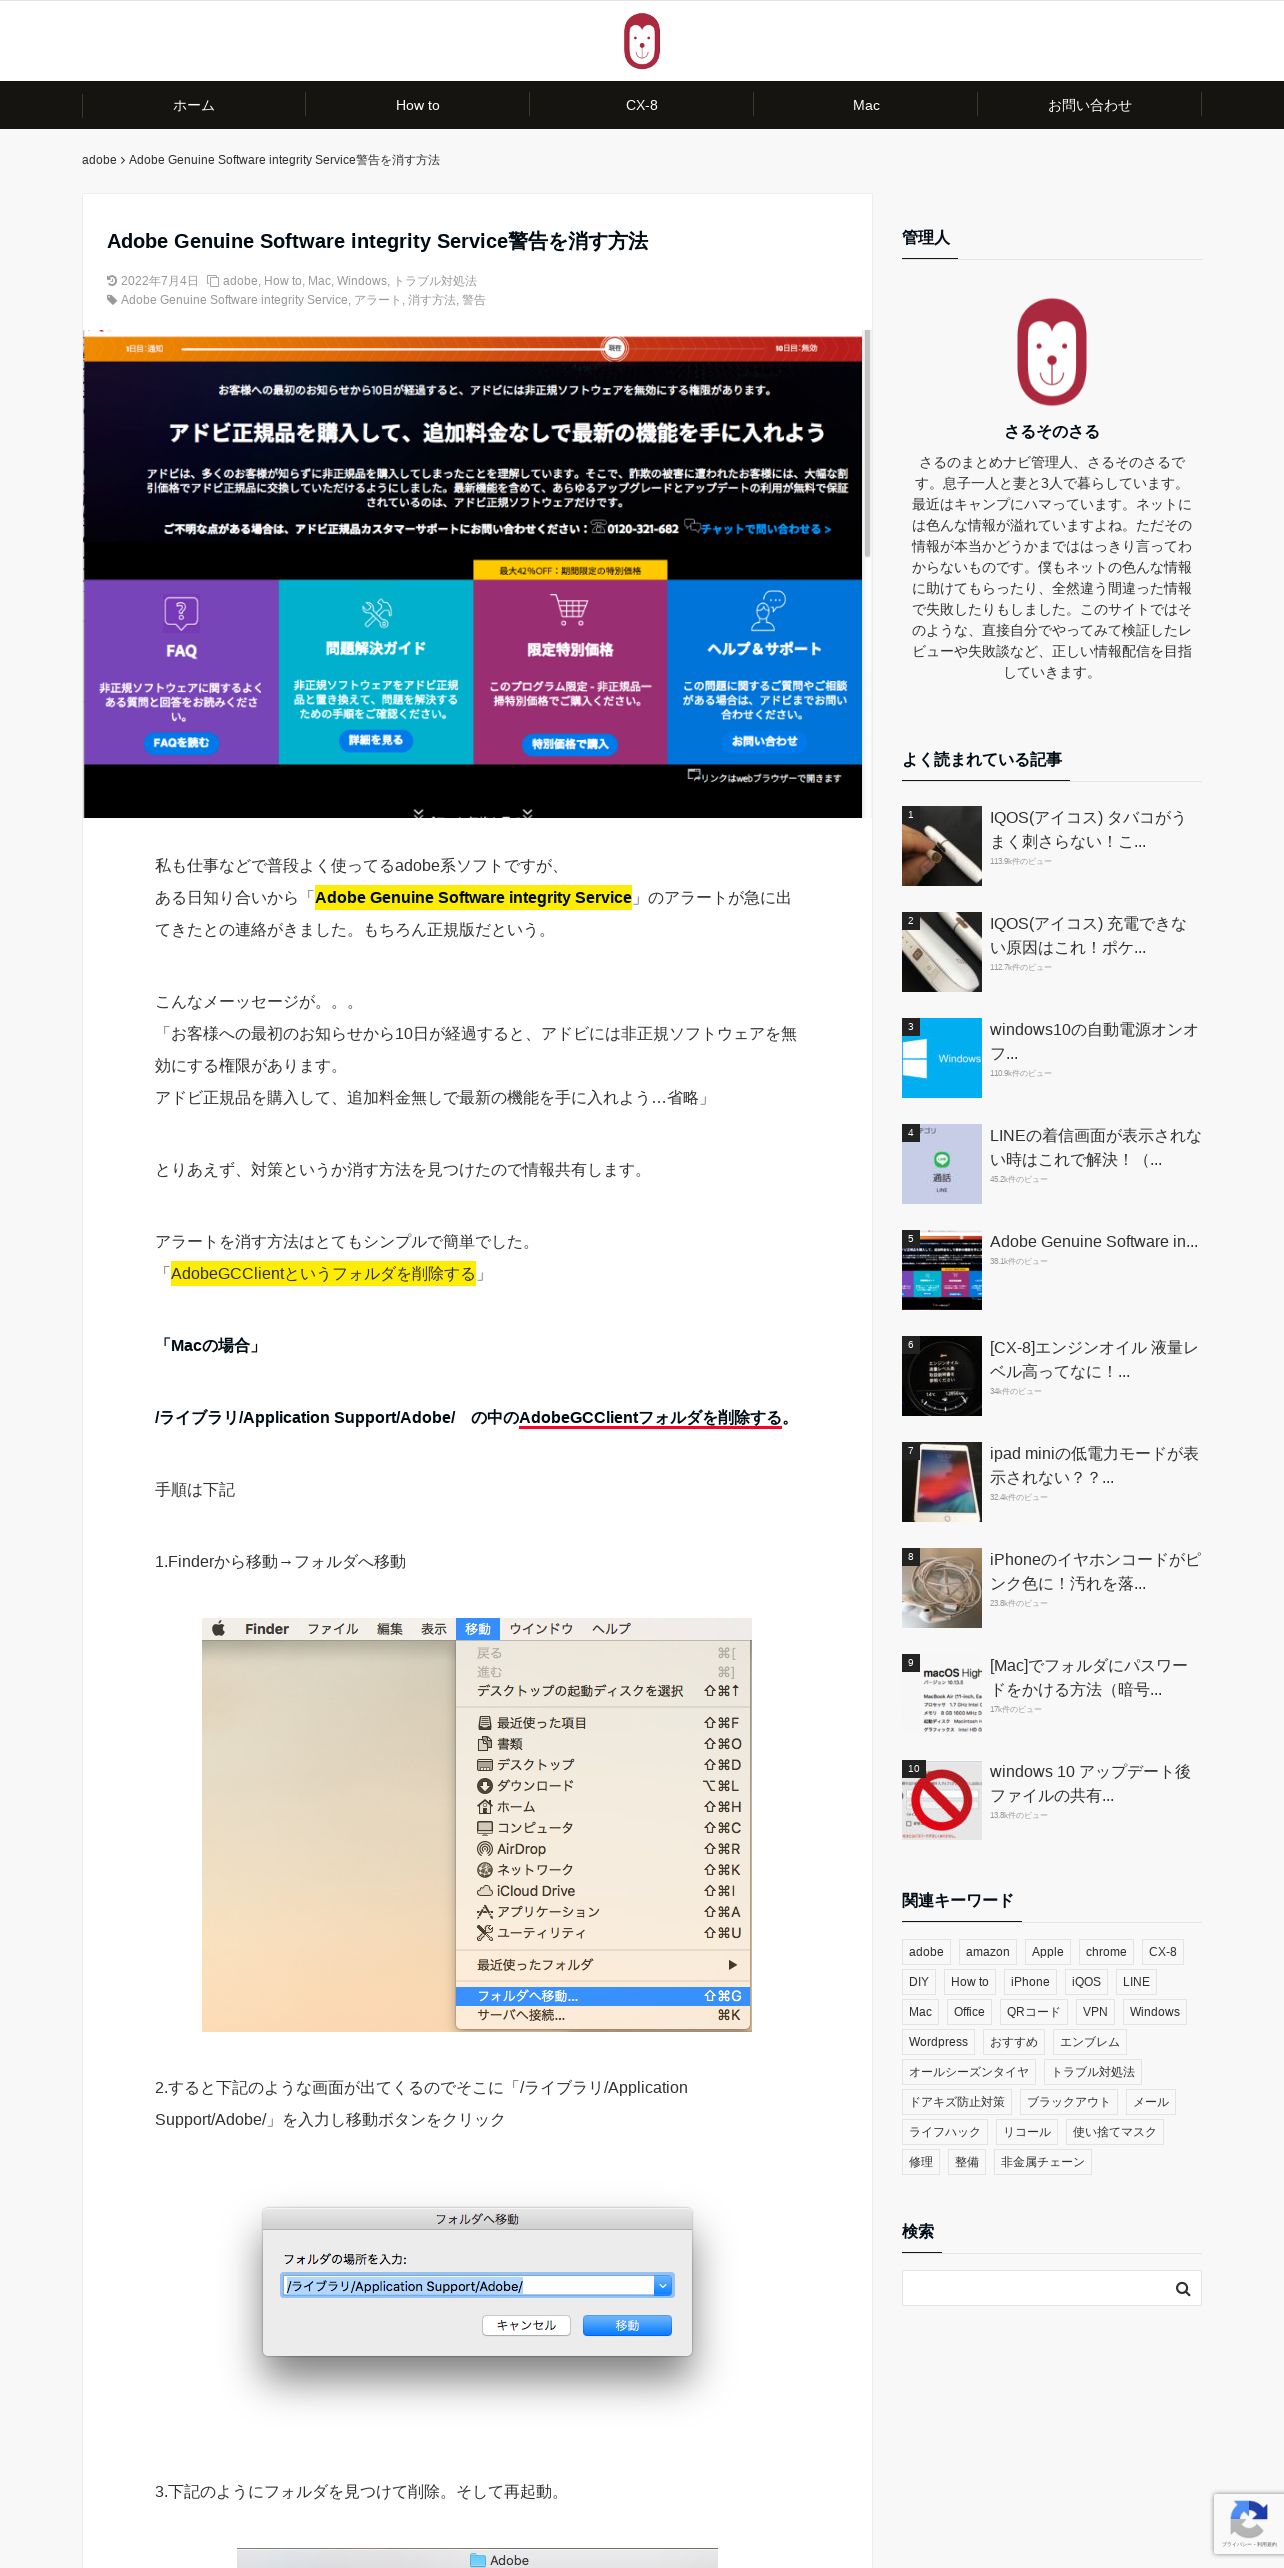Screen dimensions: 1284x2568
Task: Select the chrome keyword tag
Action: pos(1106,1952)
